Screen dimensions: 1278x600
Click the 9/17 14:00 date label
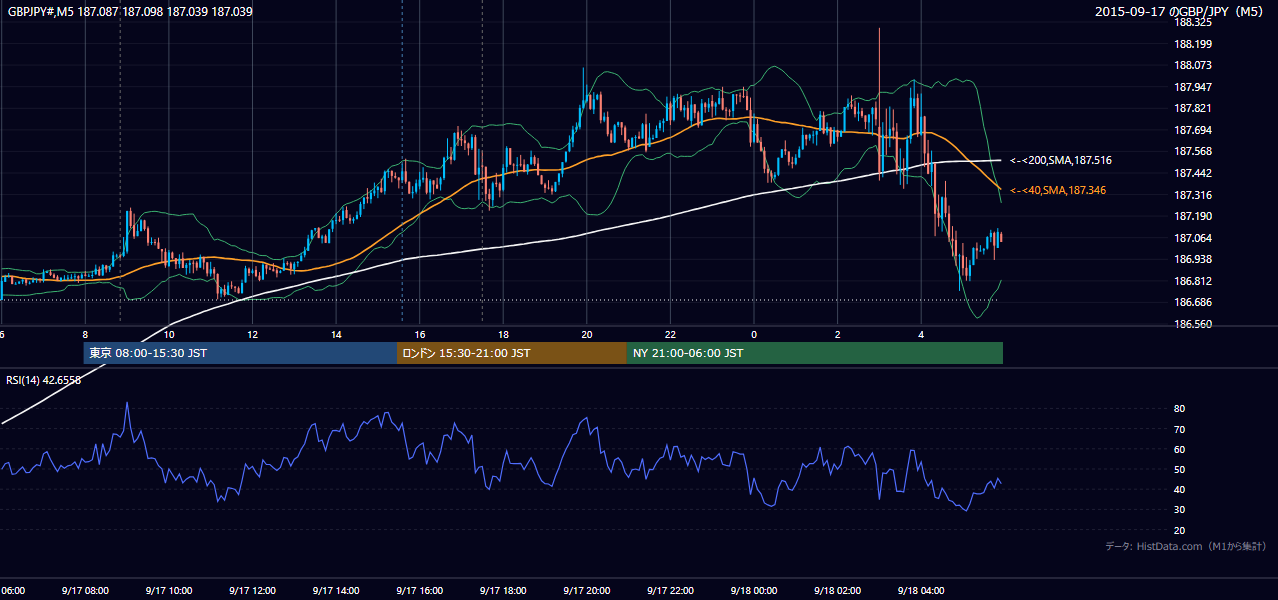[336, 591]
